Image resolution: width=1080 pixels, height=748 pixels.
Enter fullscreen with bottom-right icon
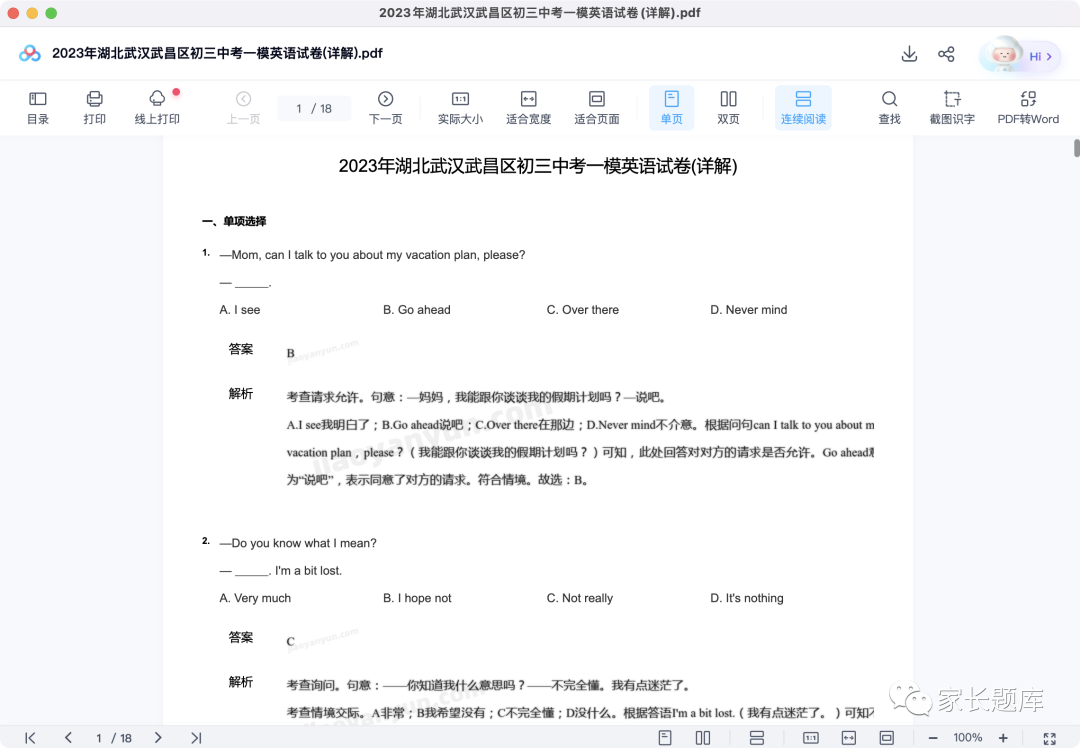click(x=1050, y=738)
